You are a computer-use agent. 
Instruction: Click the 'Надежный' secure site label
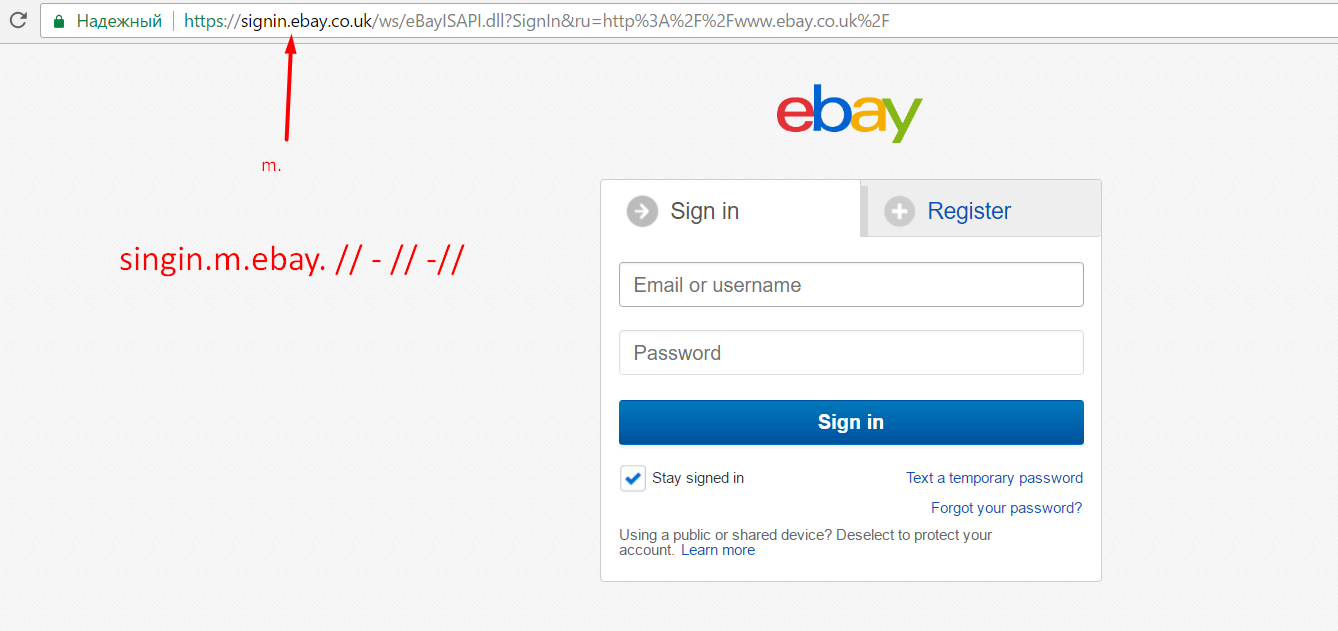(x=119, y=21)
